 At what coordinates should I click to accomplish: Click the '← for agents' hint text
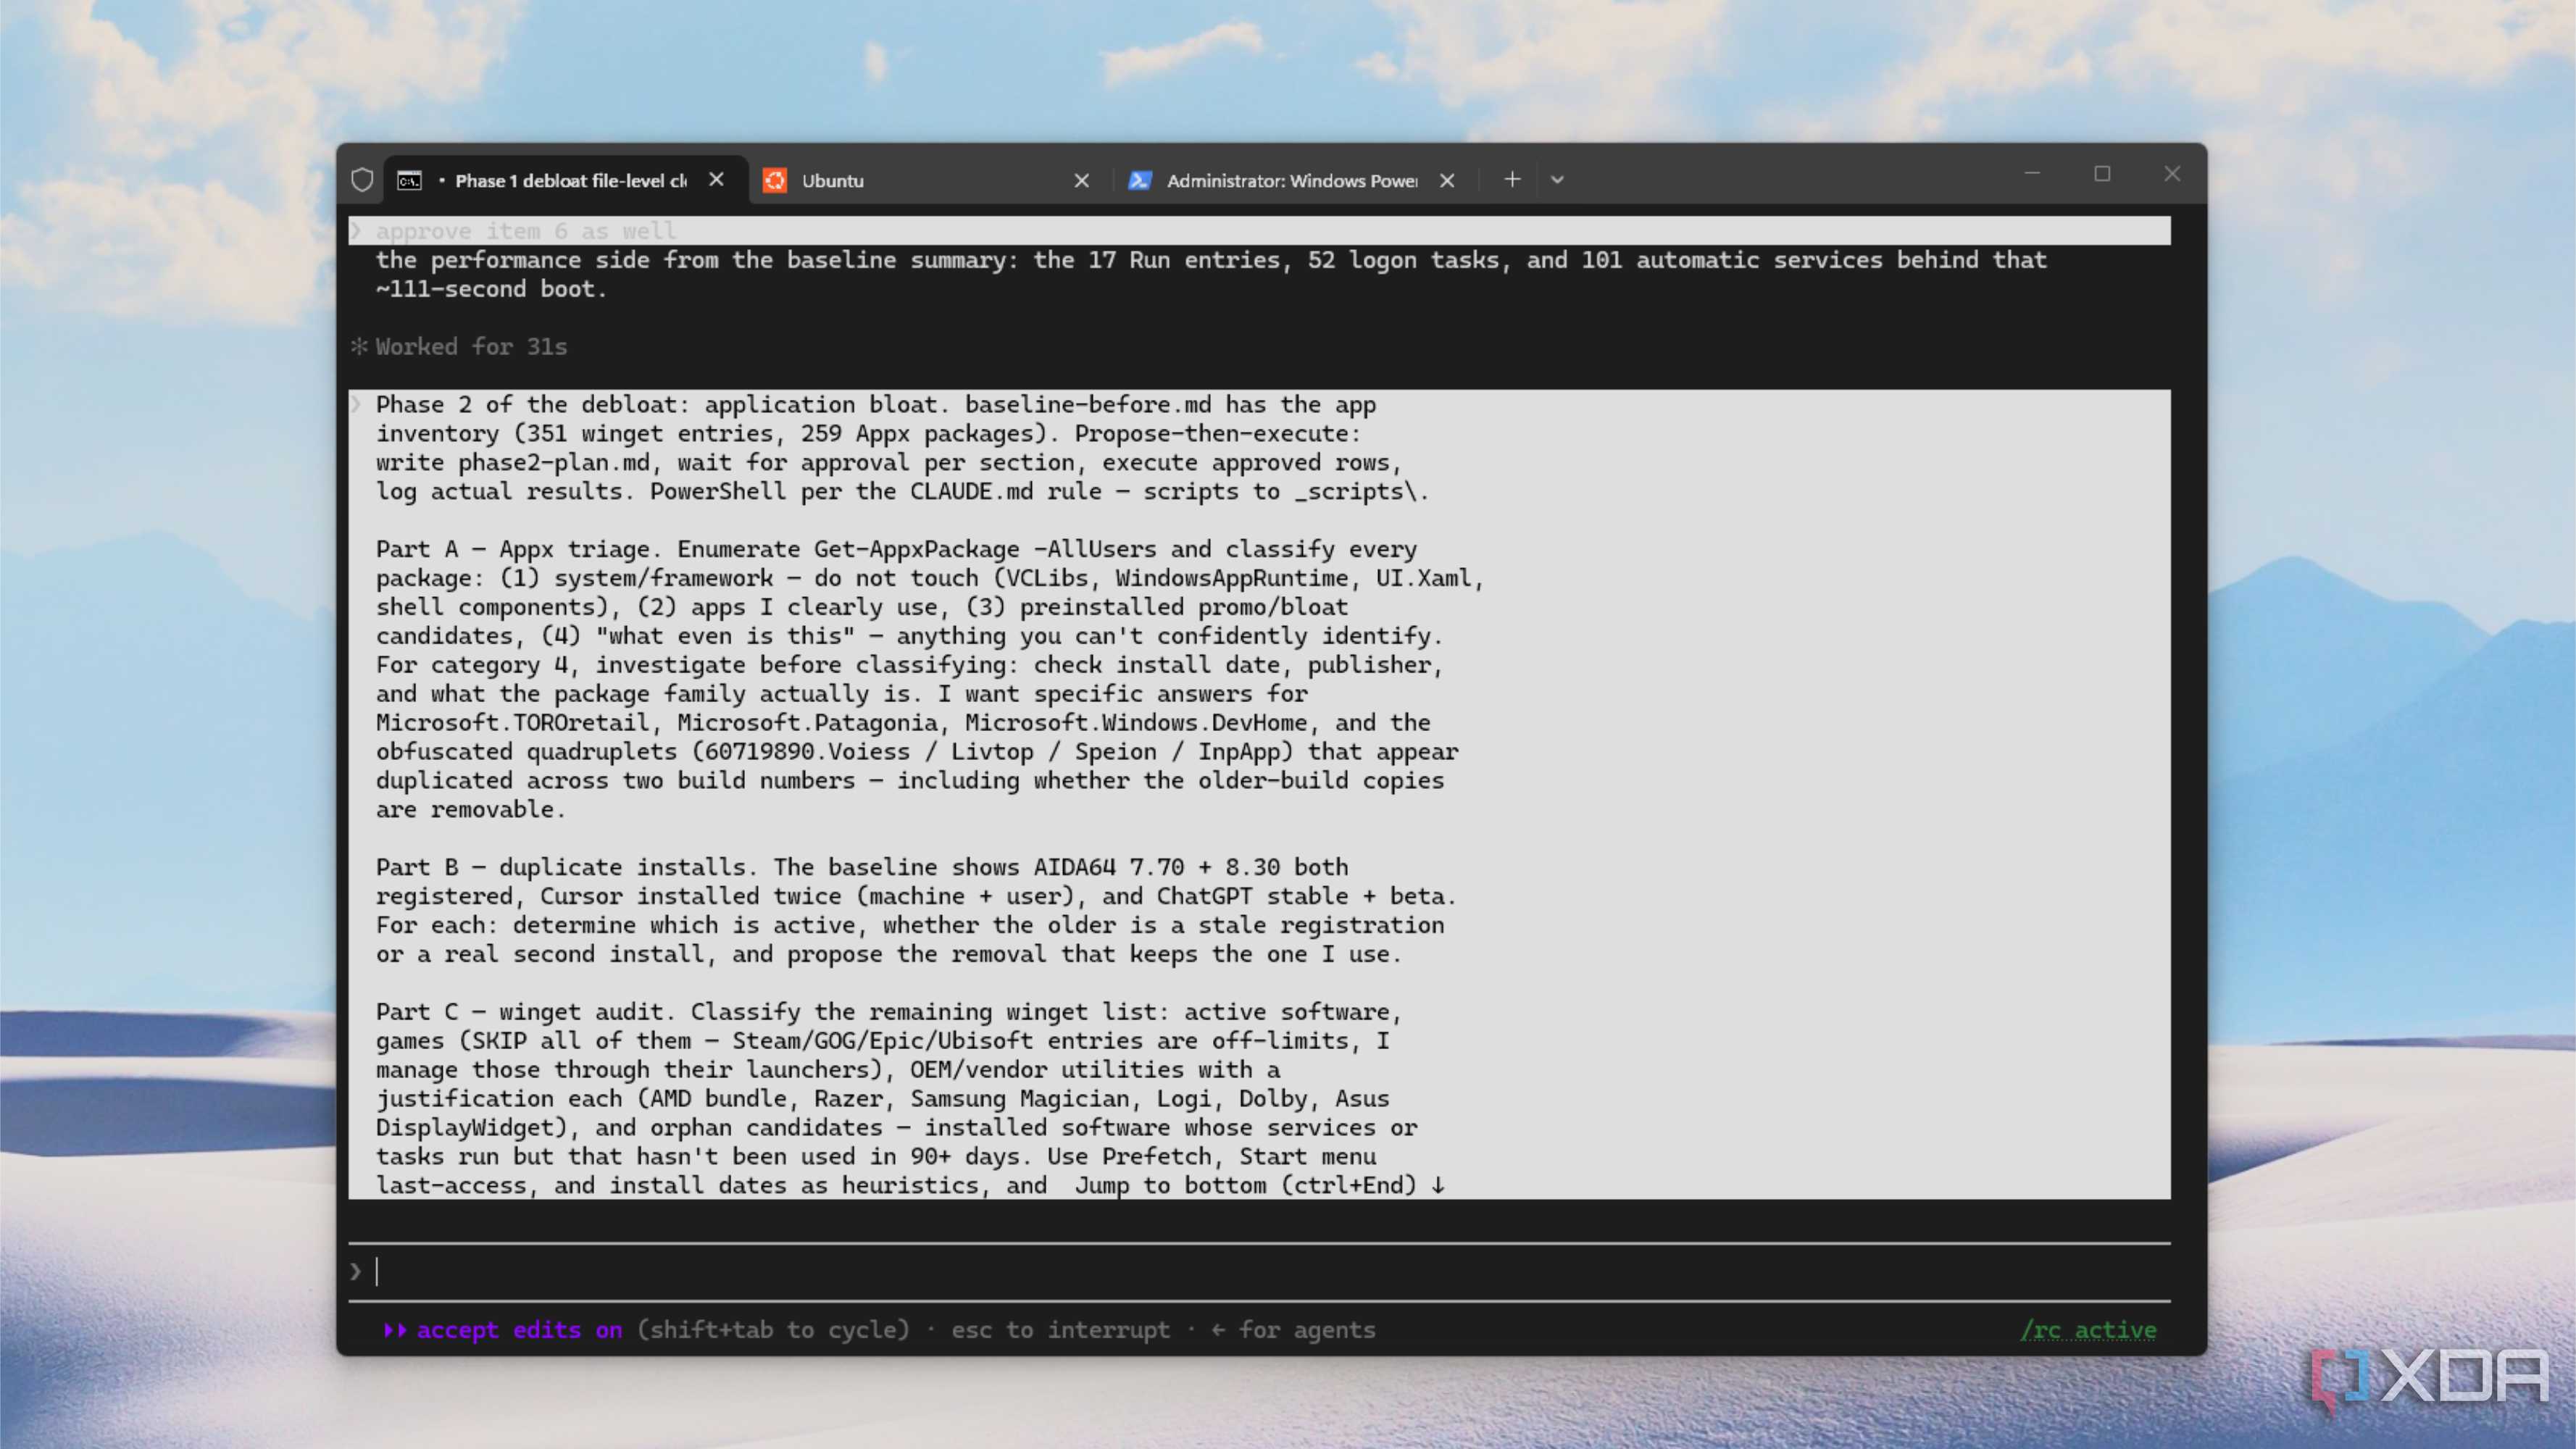coord(1293,1330)
